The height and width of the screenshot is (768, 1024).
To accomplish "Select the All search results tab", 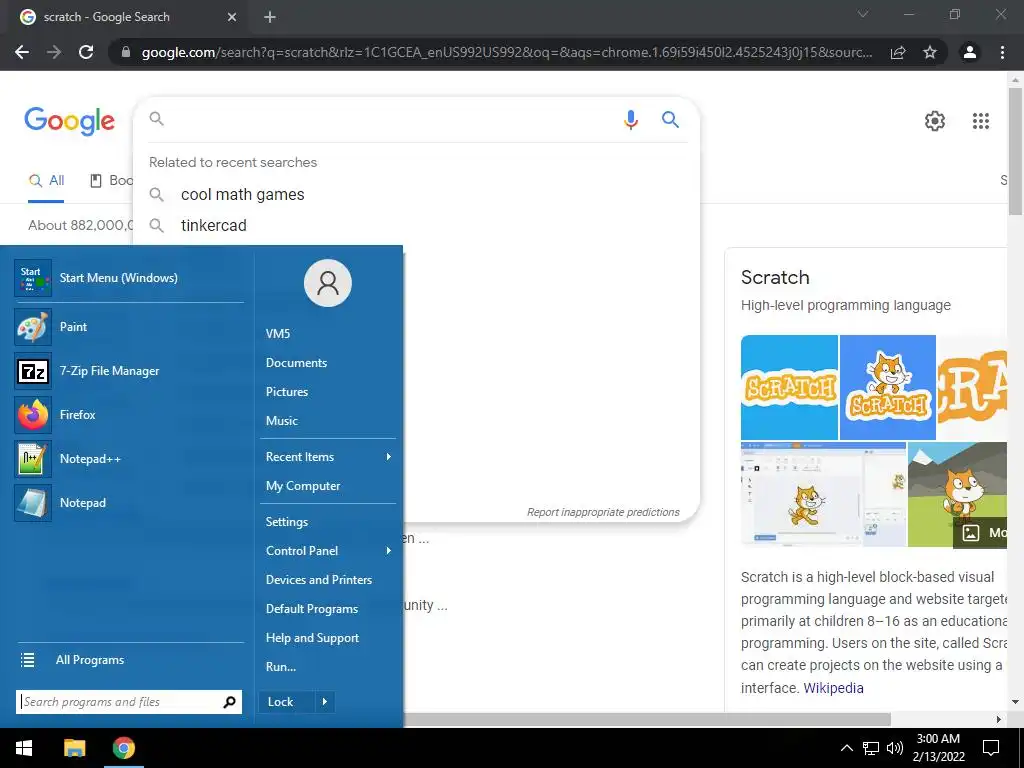I will 46,181.
